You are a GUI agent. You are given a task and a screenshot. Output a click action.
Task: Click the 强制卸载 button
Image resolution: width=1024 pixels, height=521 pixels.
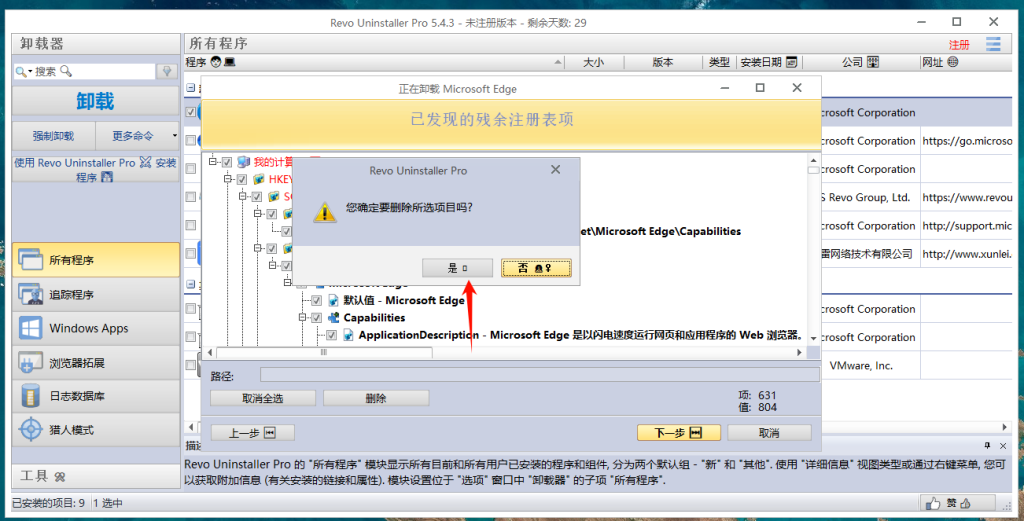pyautogui.click(x=54, y=136)
